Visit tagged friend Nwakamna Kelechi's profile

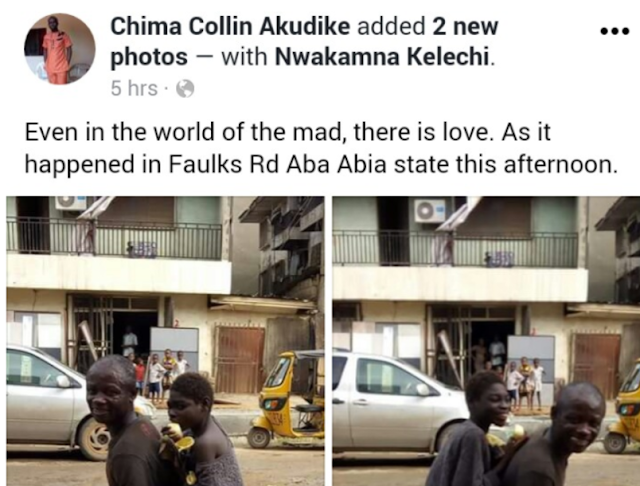382,57
